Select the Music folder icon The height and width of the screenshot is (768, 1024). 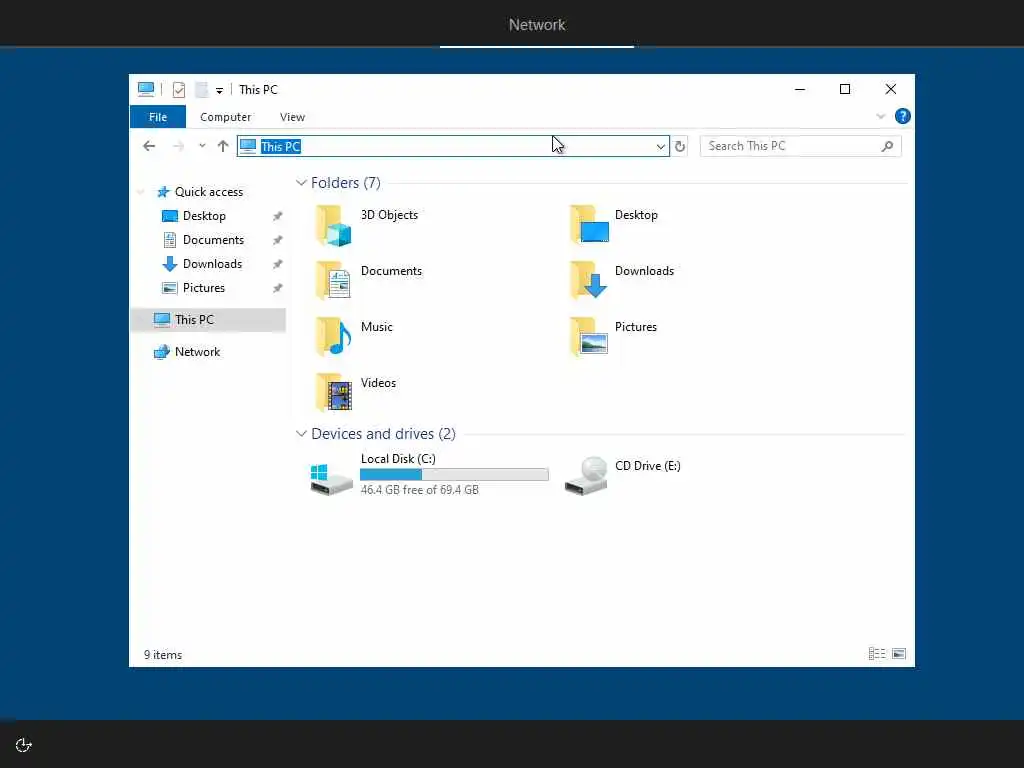tap(334, 336)
